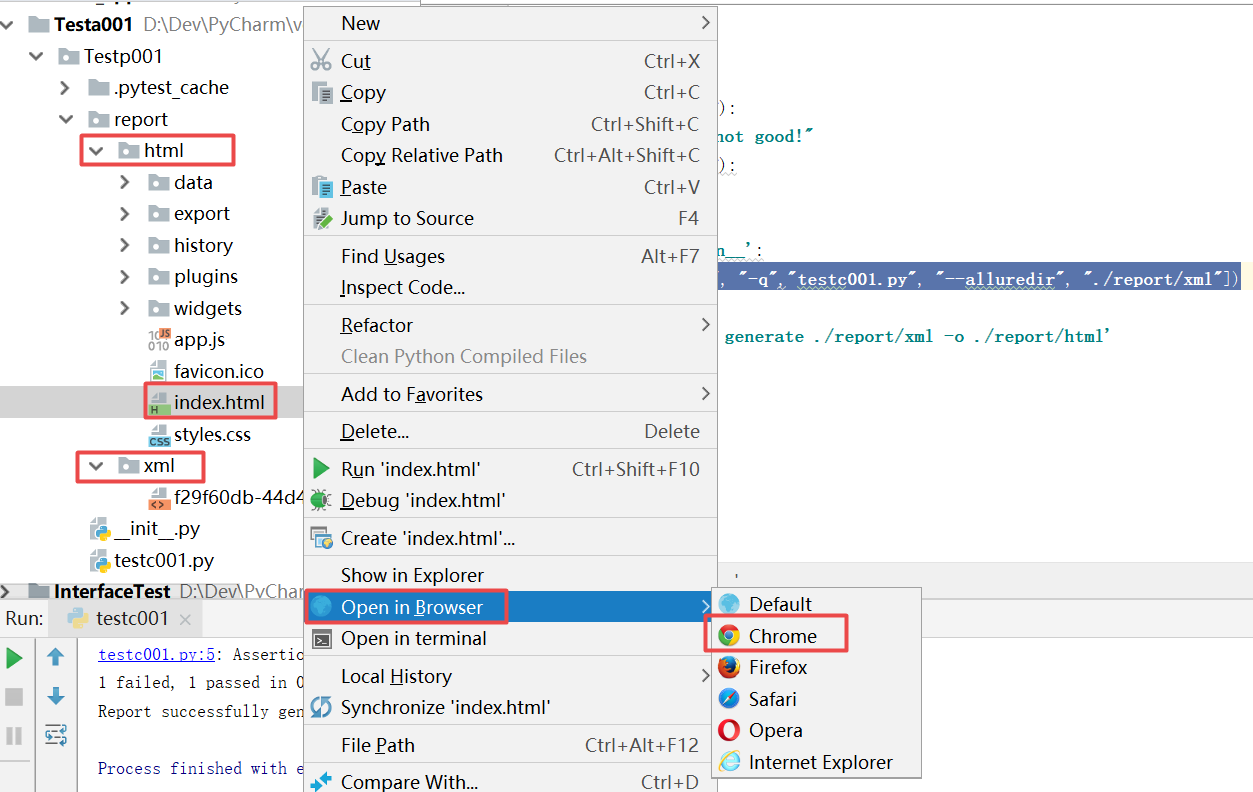Collapse the xml folder
The width and height of the screenshot is (1253, 792).
[96, 466]
